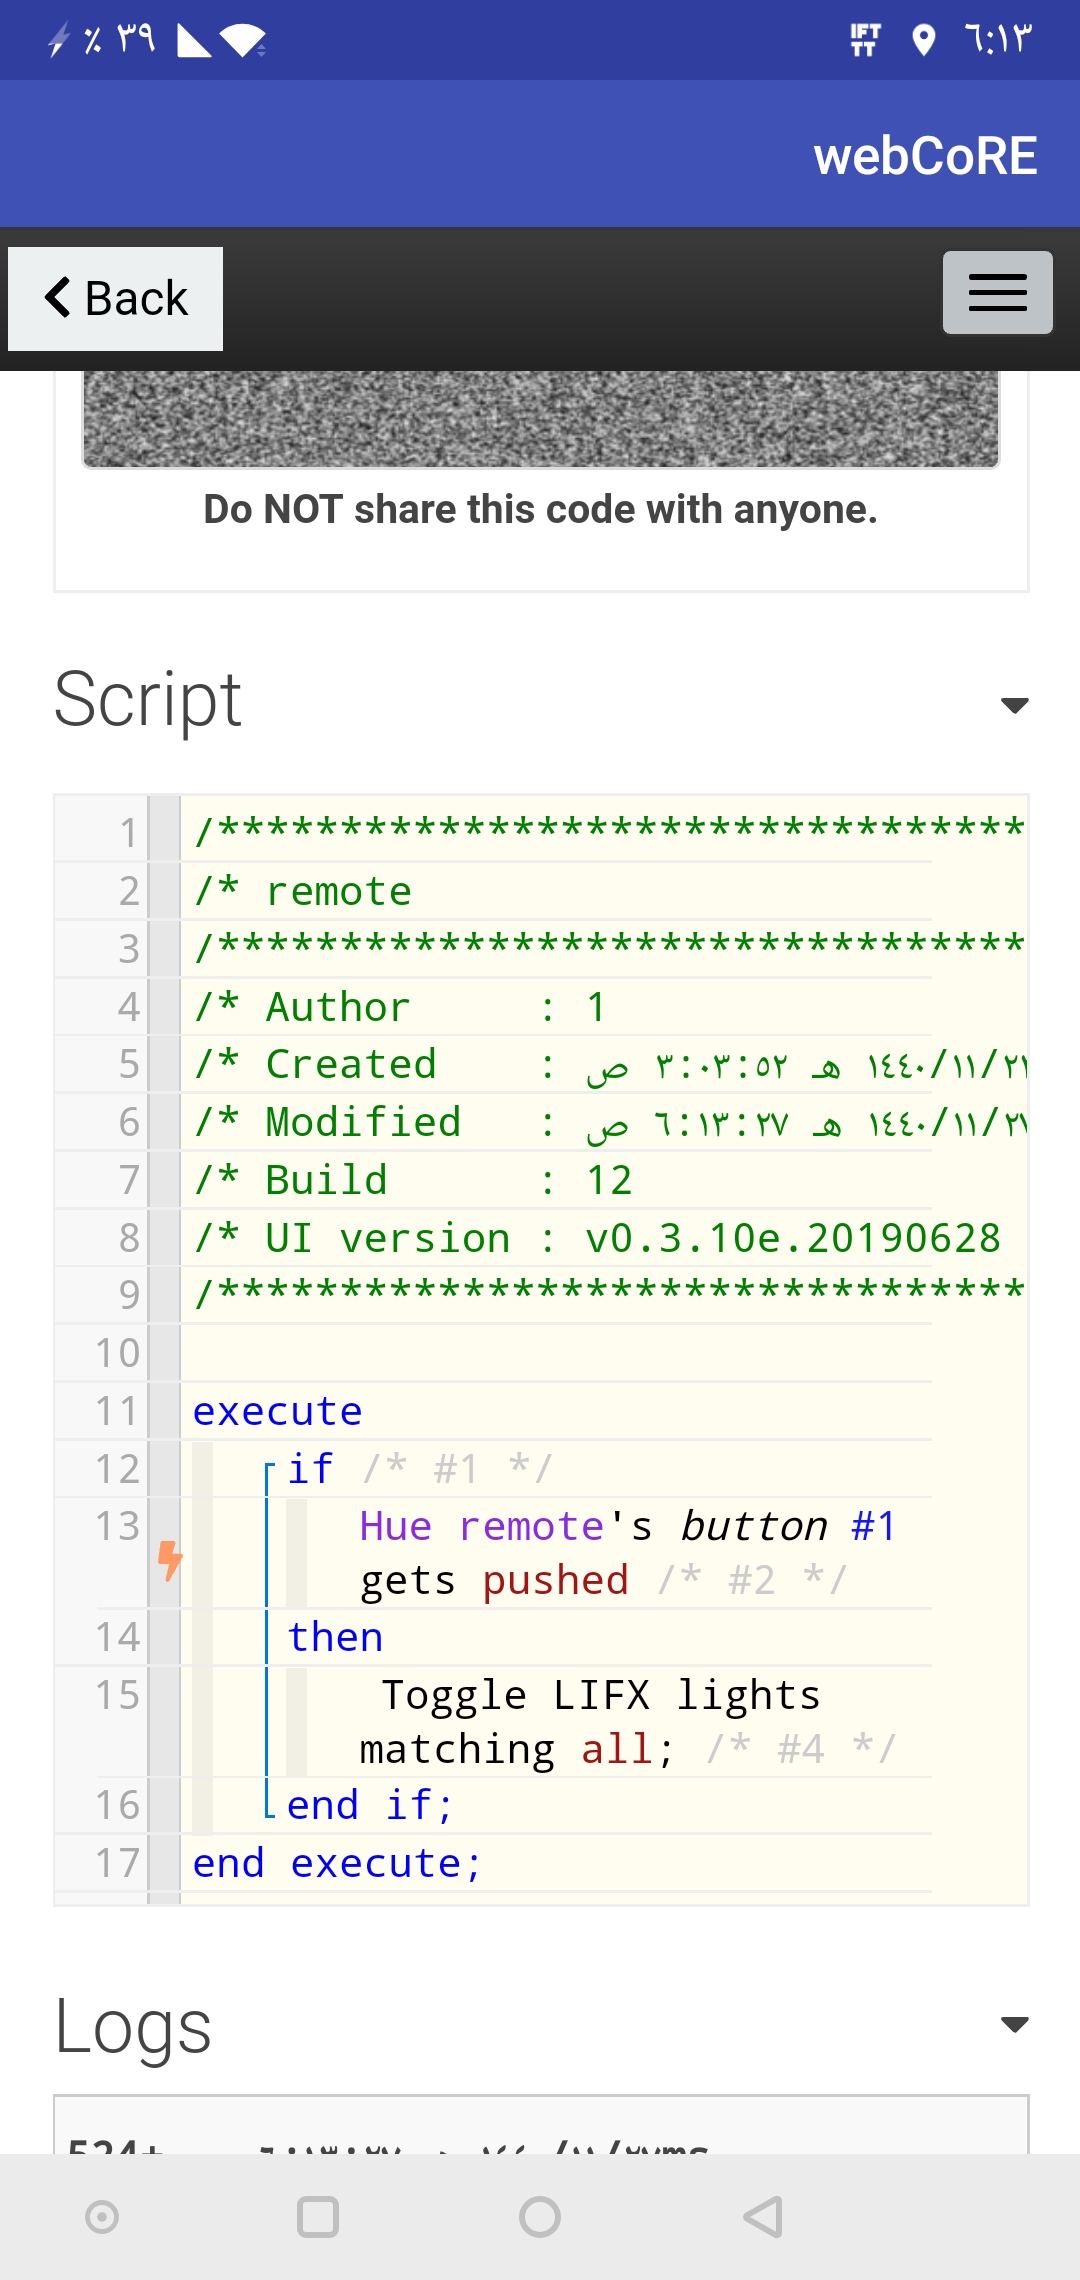Screen dimensions: 1080x2280
Task: Tap the Android recent apps square
Action: pos(318,2217)
